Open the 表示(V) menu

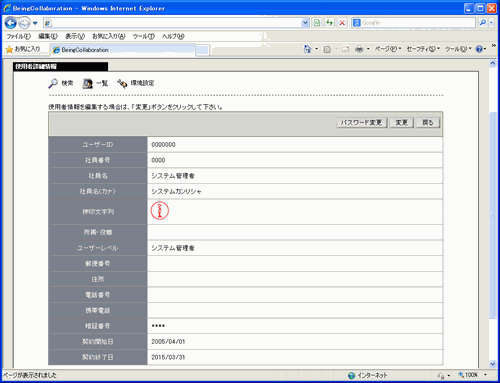75,36
